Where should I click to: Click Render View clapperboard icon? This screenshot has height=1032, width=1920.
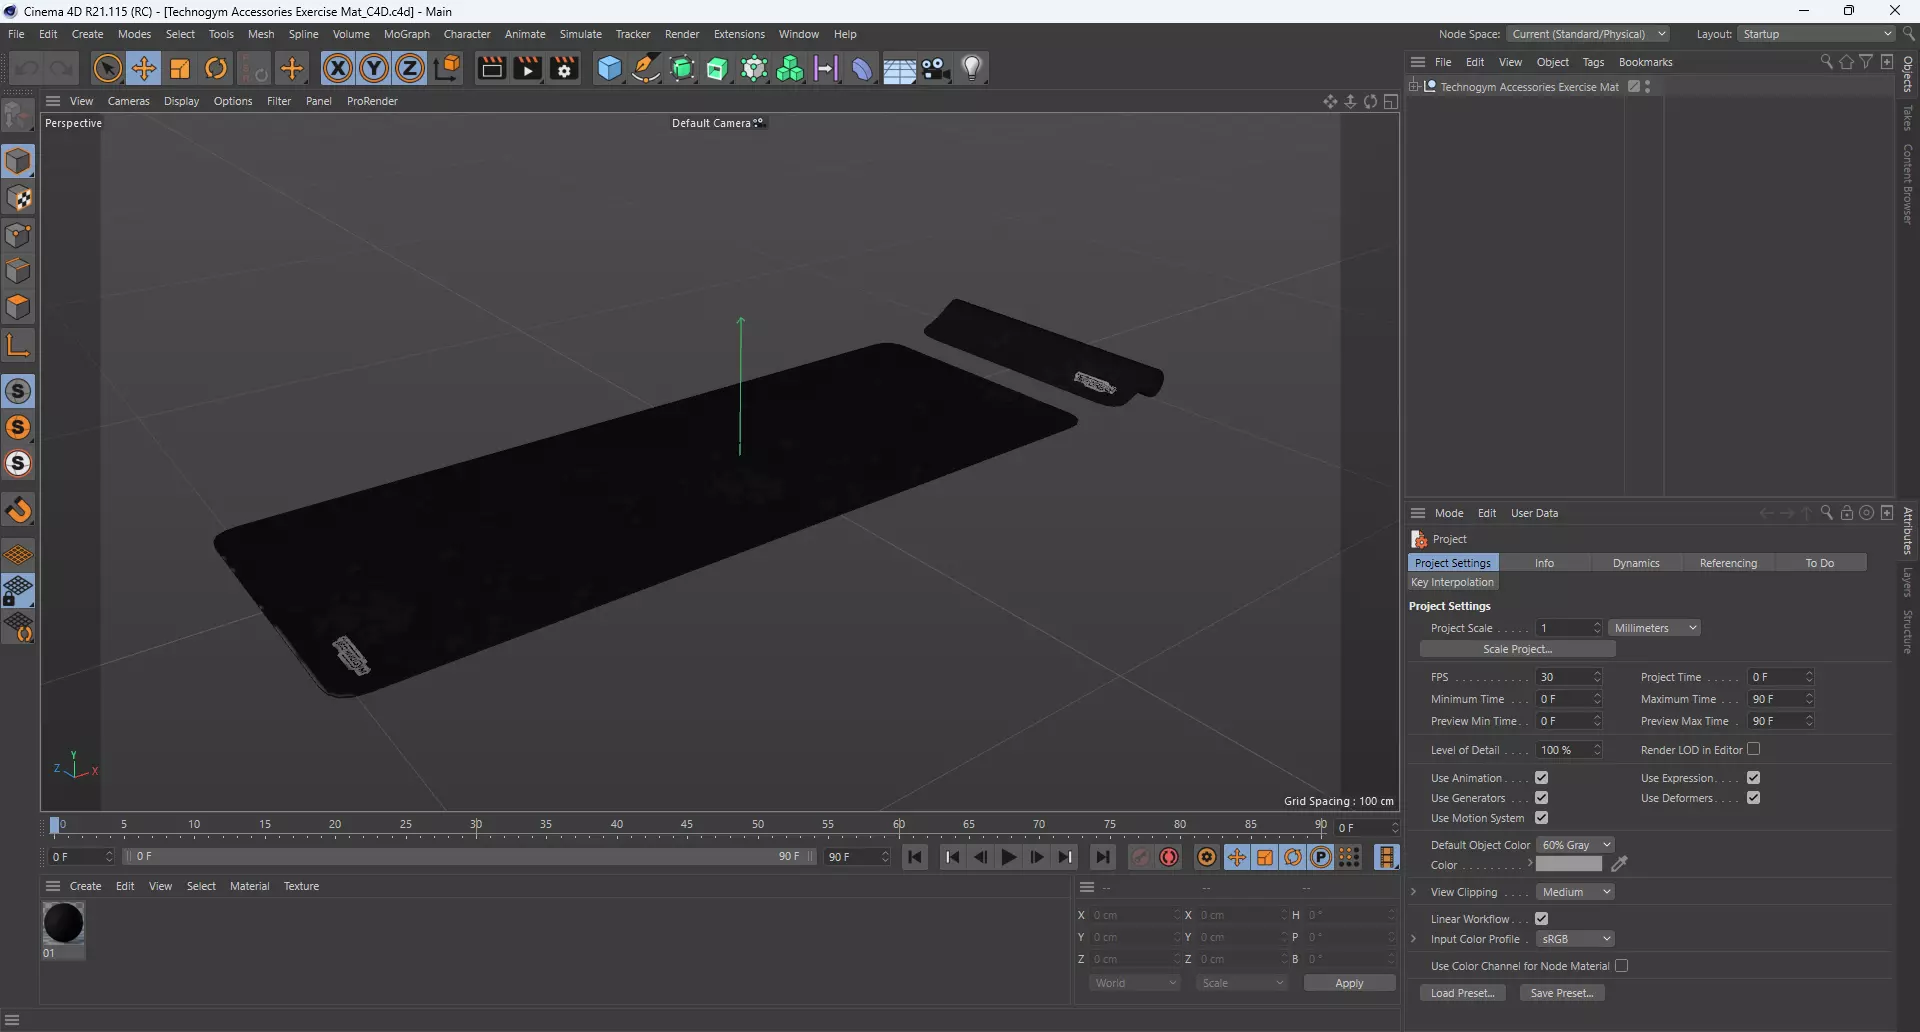pyautogui.click(x=491, y=68)
